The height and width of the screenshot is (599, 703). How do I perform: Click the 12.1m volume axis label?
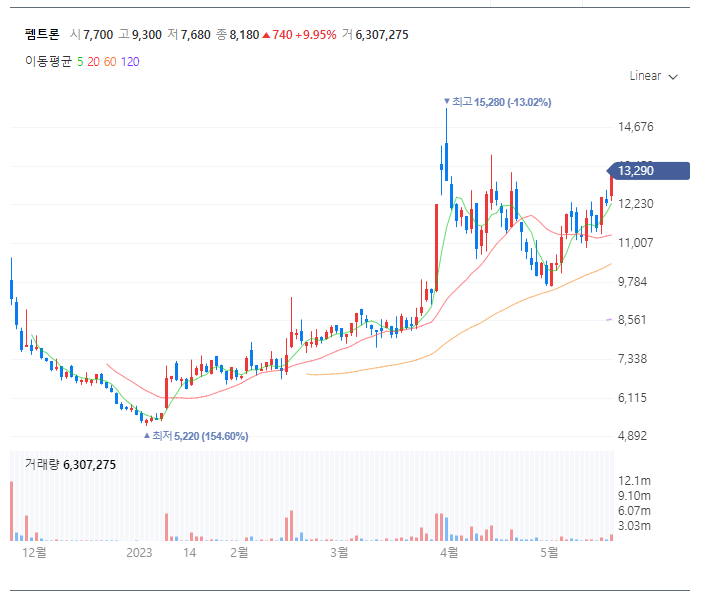(x=634, y=481)
